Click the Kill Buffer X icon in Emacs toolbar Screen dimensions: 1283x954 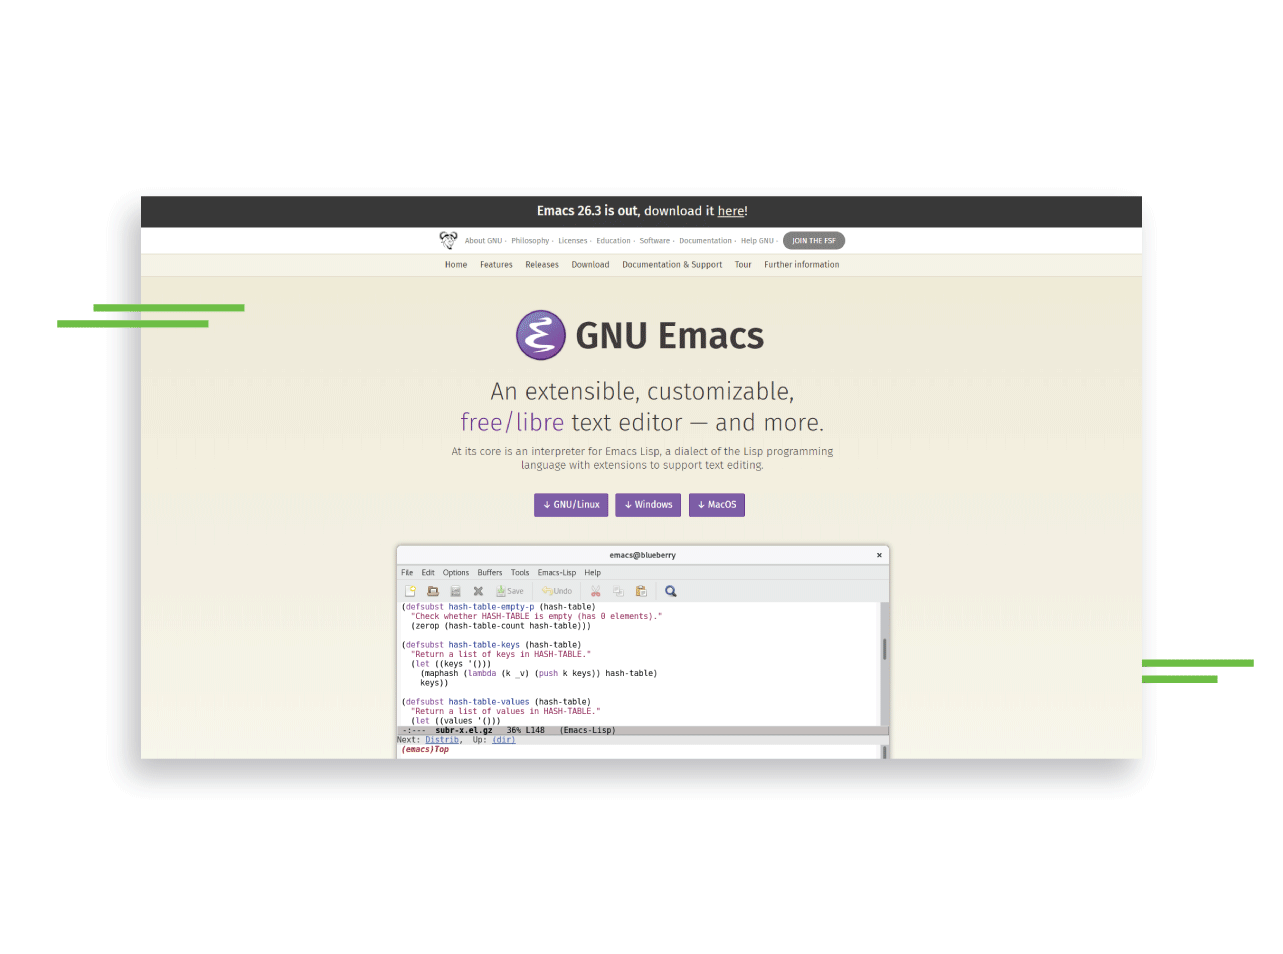click(x=478, y=591)
